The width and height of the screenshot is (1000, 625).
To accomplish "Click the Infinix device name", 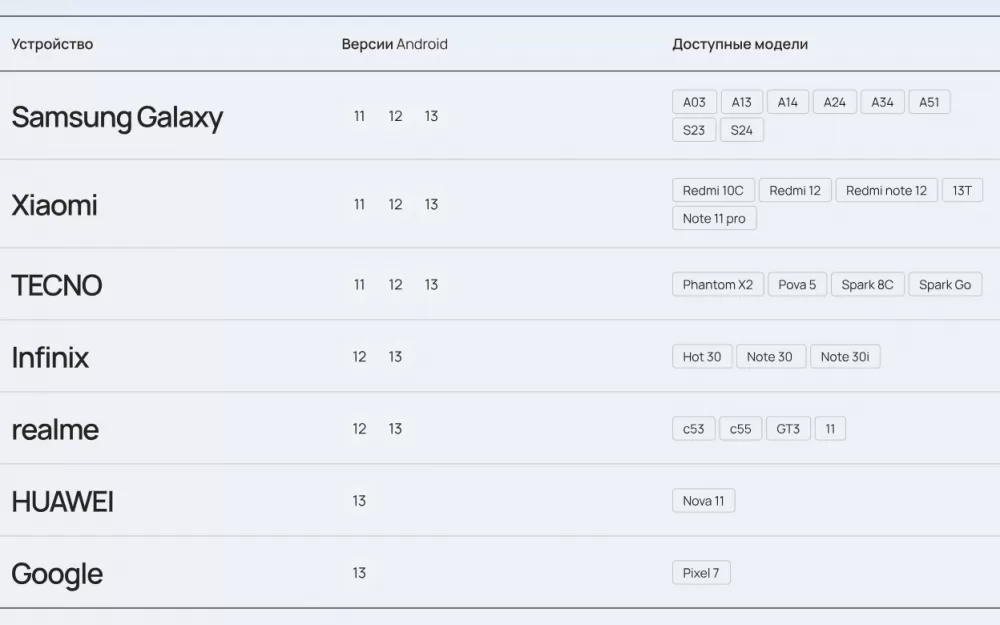I will click(x=50, y=357).
